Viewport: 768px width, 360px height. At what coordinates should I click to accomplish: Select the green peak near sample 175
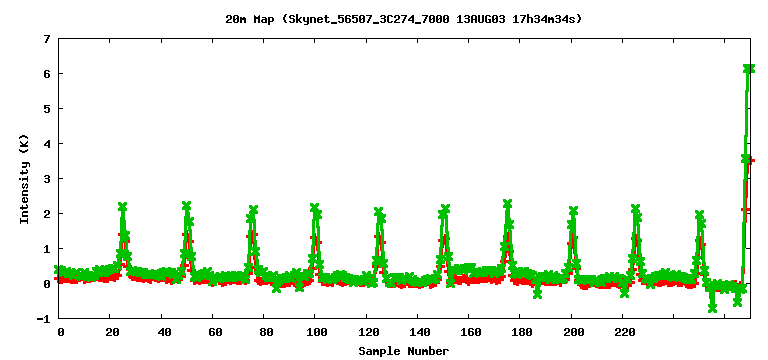coord(507,203)
